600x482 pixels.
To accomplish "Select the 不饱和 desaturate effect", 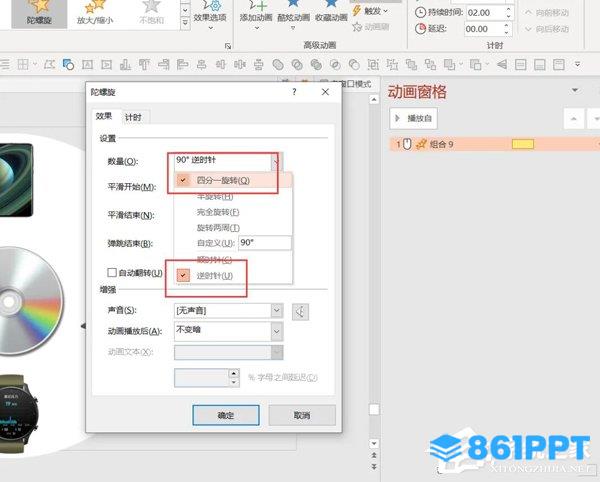I will click(x=151, y=13).
